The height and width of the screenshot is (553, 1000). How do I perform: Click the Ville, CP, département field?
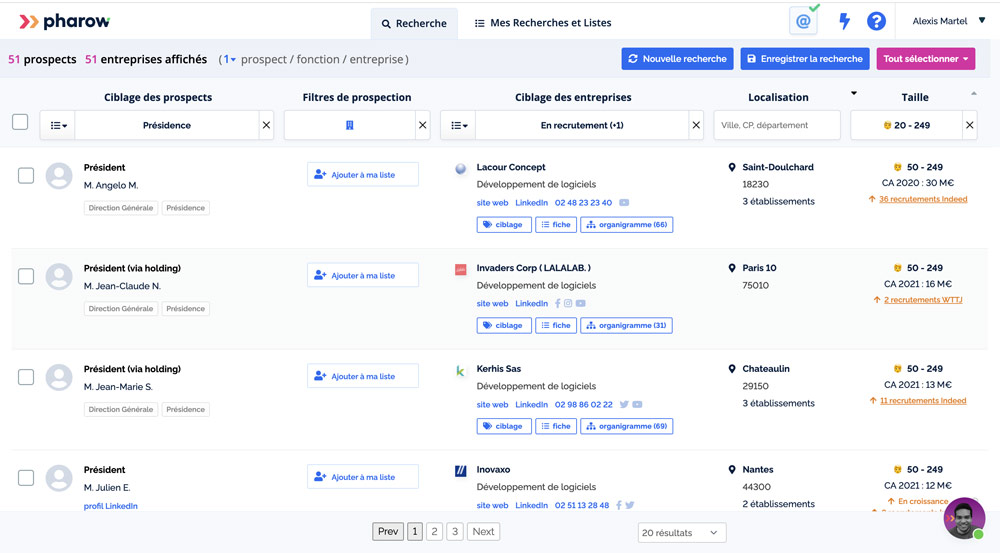777,125
